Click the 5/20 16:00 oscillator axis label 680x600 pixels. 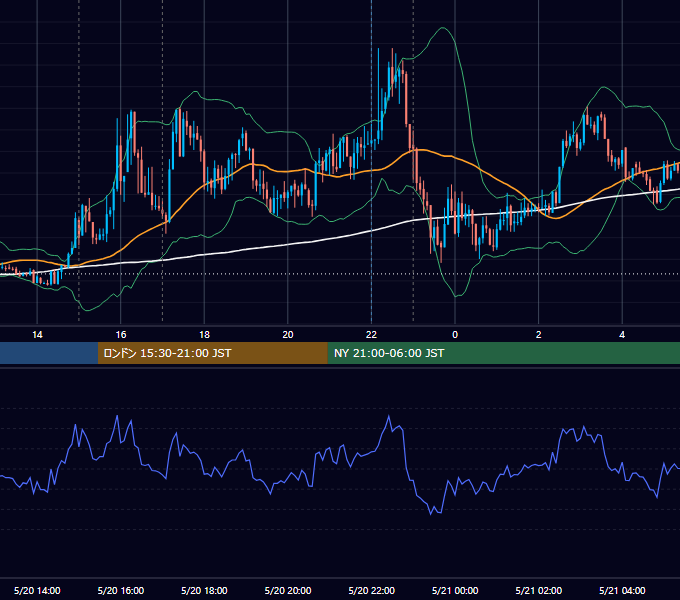tap(121, 590)
